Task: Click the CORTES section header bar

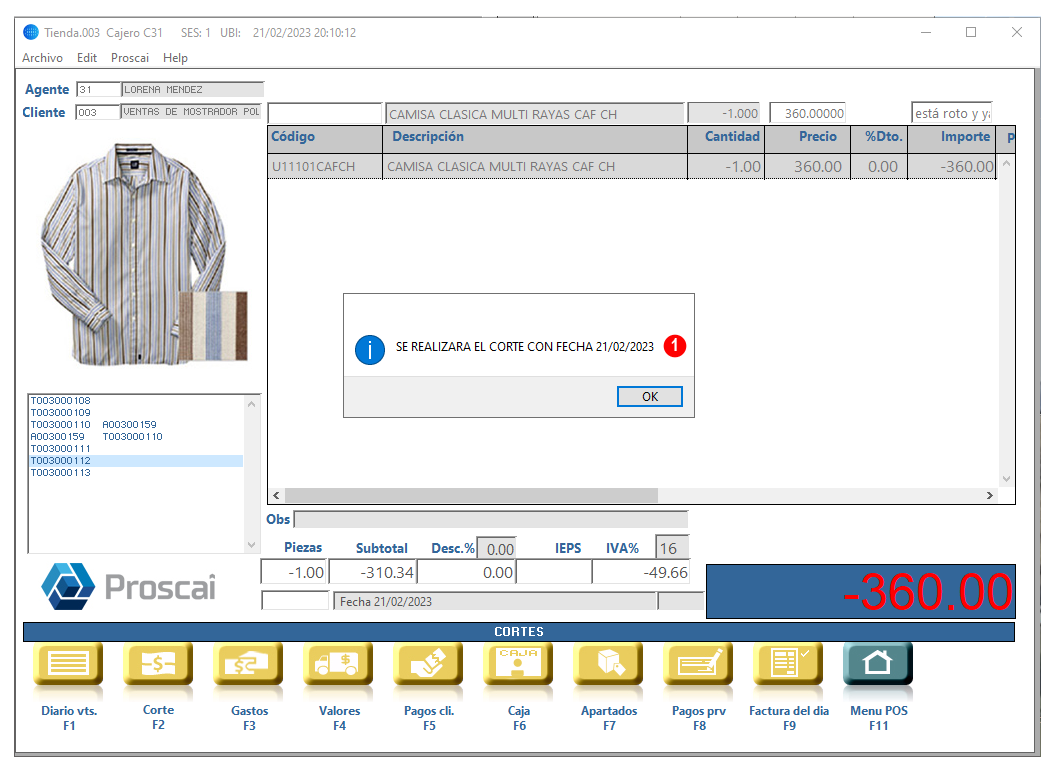Action: coord(519,632)
